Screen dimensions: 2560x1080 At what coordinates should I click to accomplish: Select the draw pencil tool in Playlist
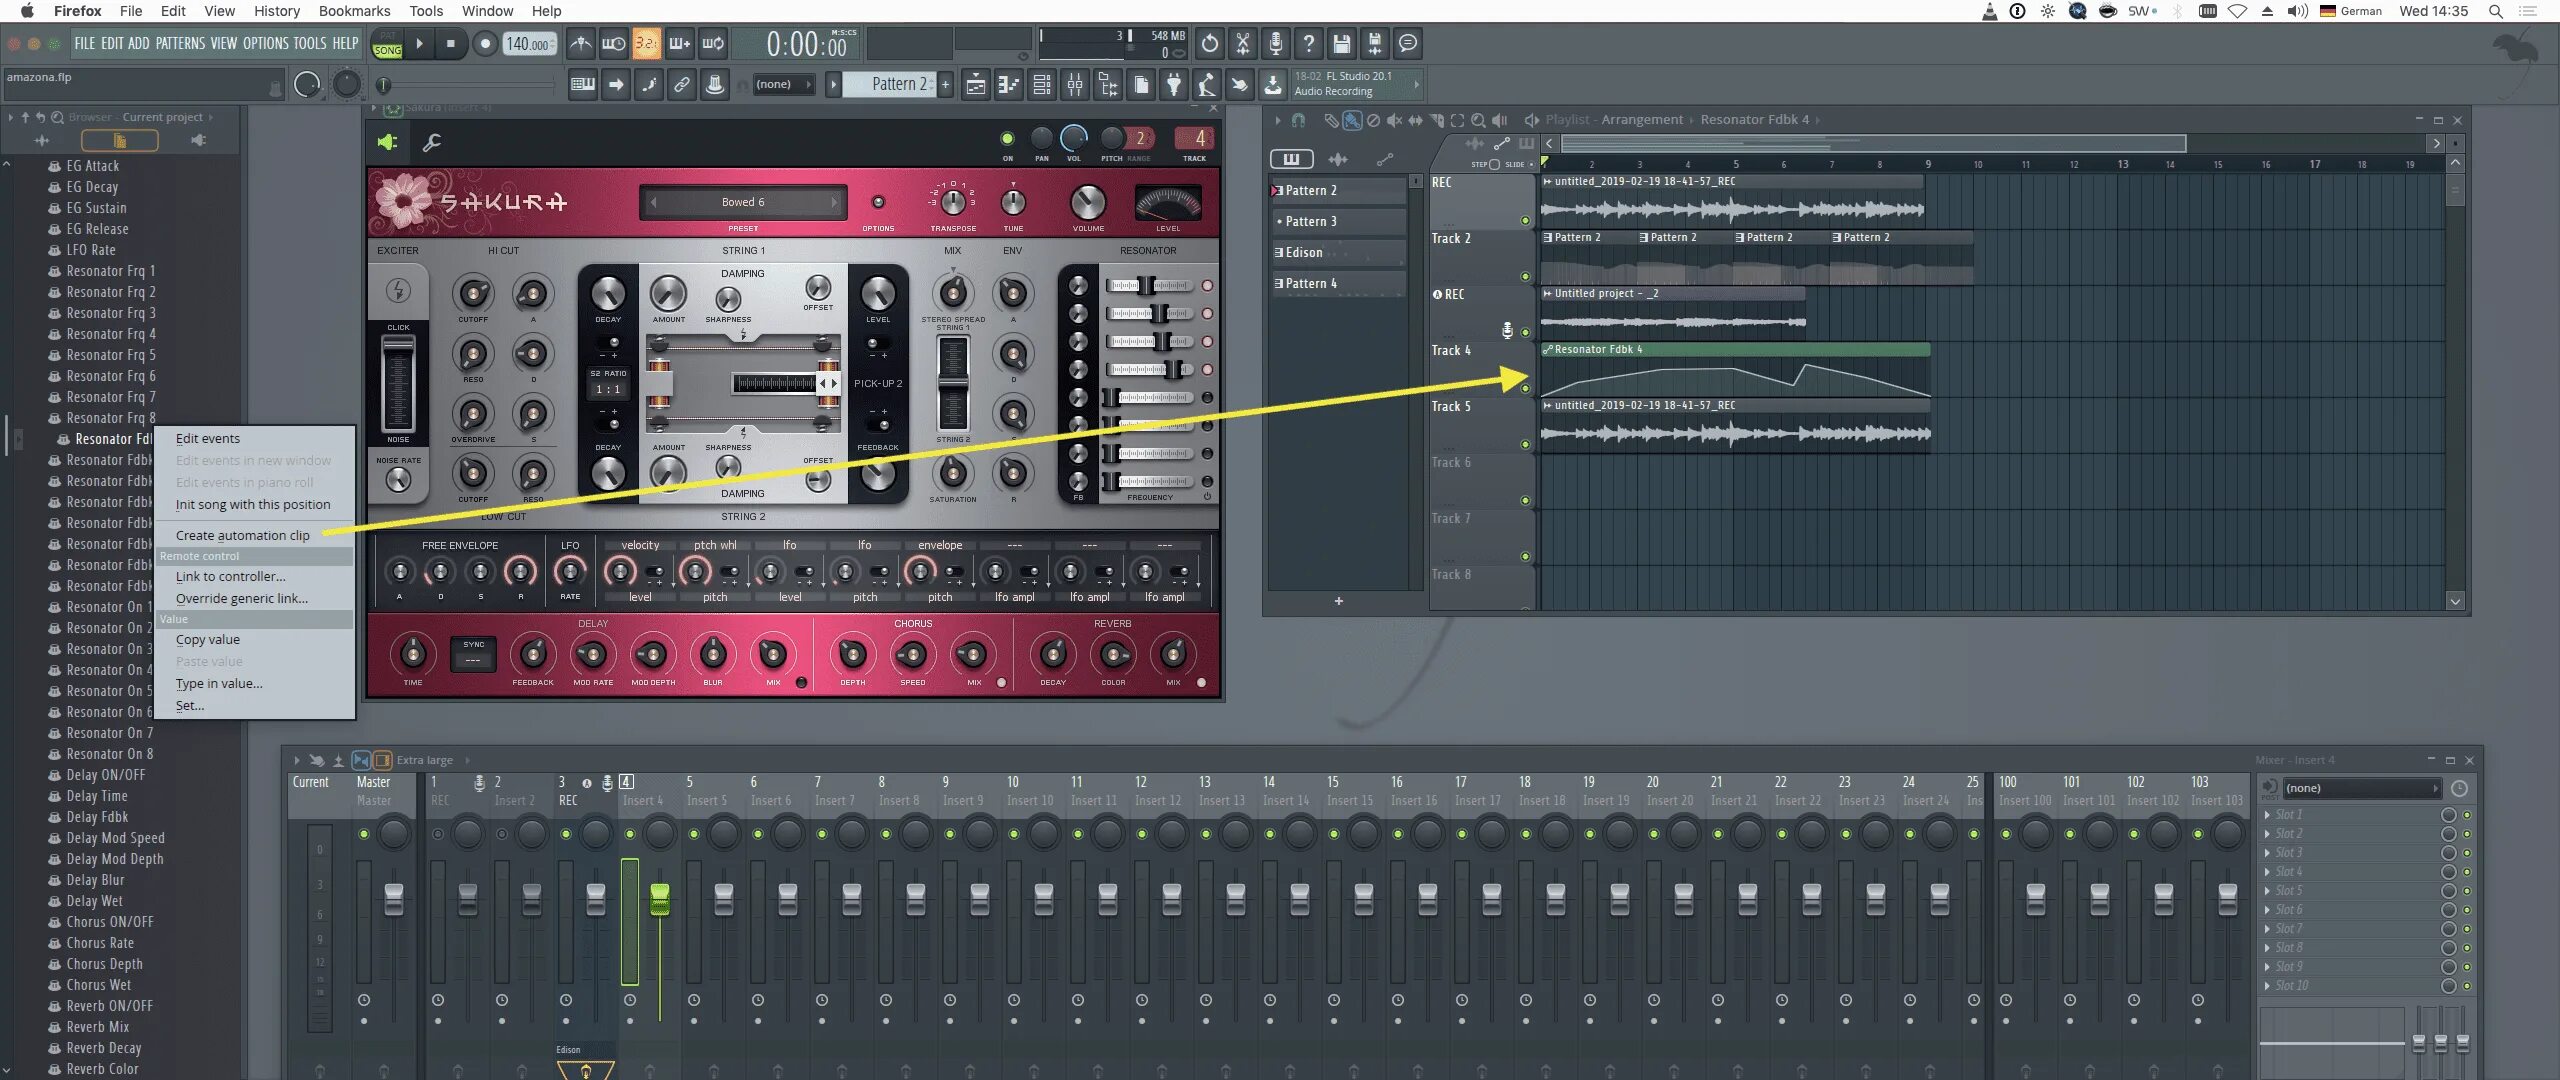click(x=1330, y=120)
